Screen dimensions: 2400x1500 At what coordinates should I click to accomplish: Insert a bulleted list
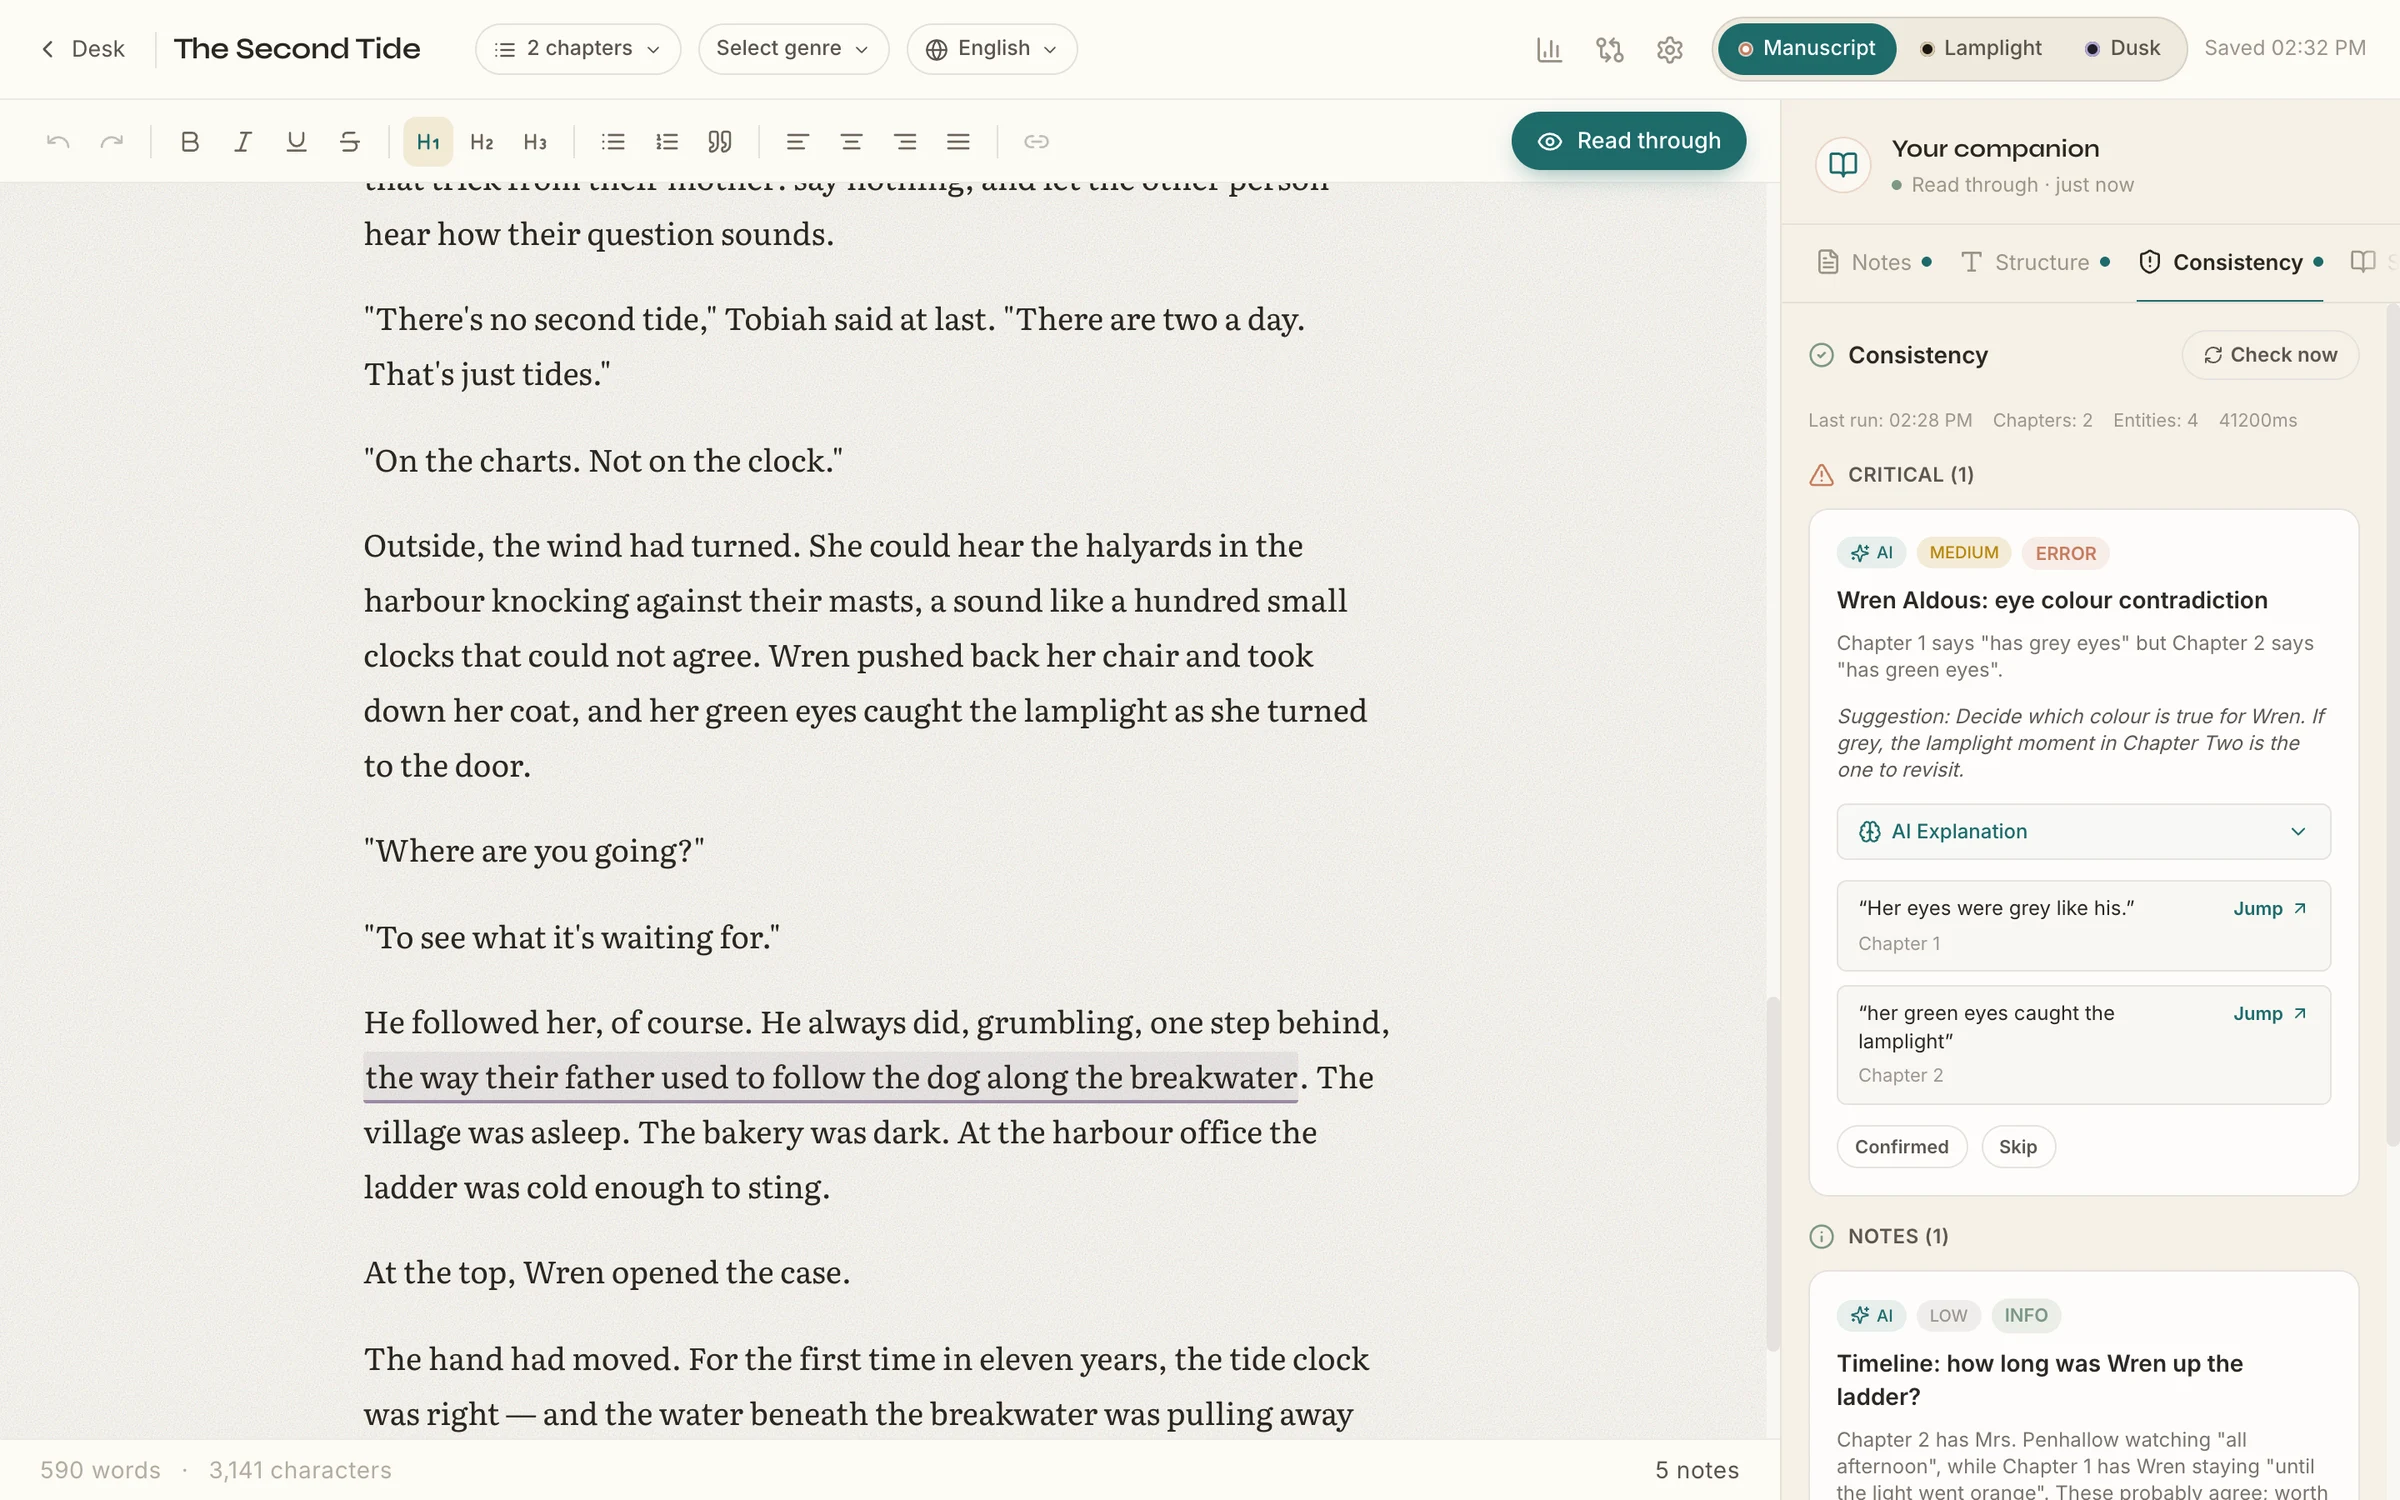(x=613, y=142)
